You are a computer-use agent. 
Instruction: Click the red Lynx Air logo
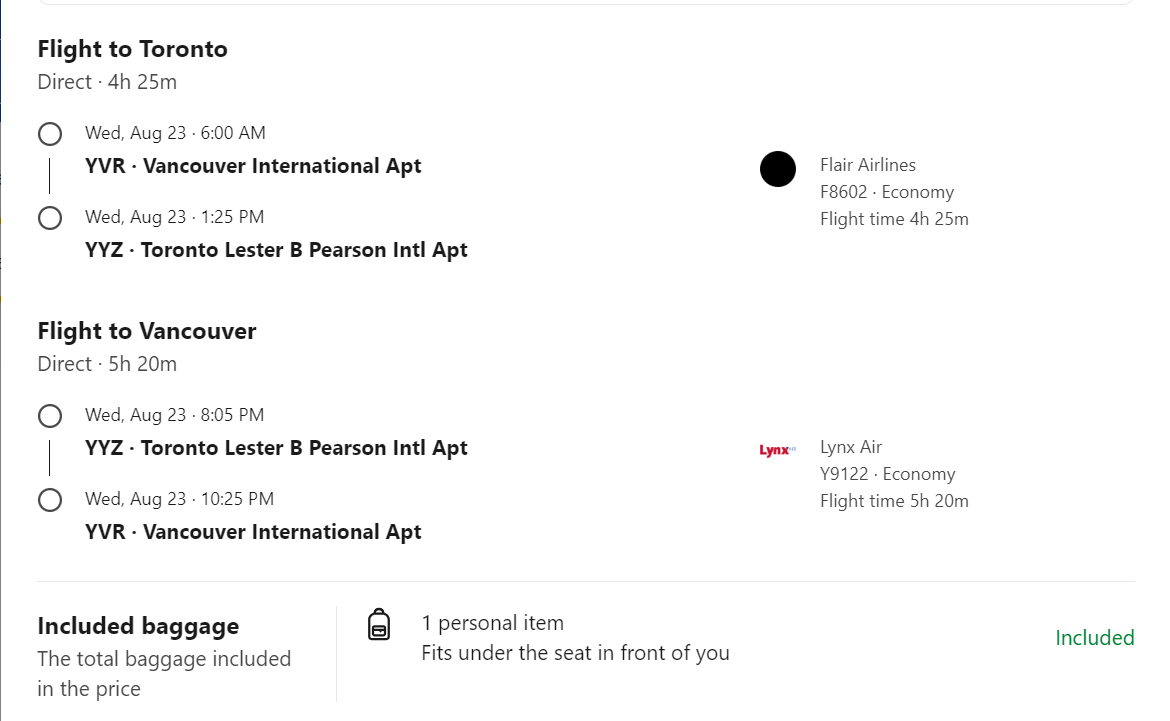pyautogui.click(x=777, y=450)
